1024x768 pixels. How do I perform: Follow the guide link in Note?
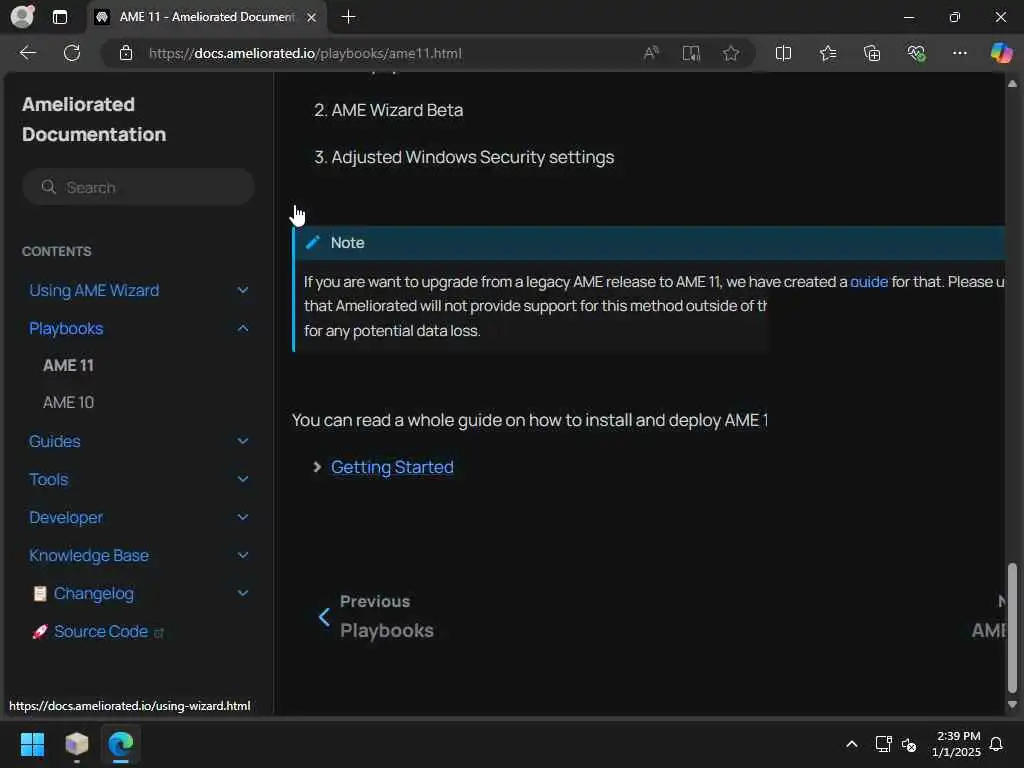pos(869,281)
